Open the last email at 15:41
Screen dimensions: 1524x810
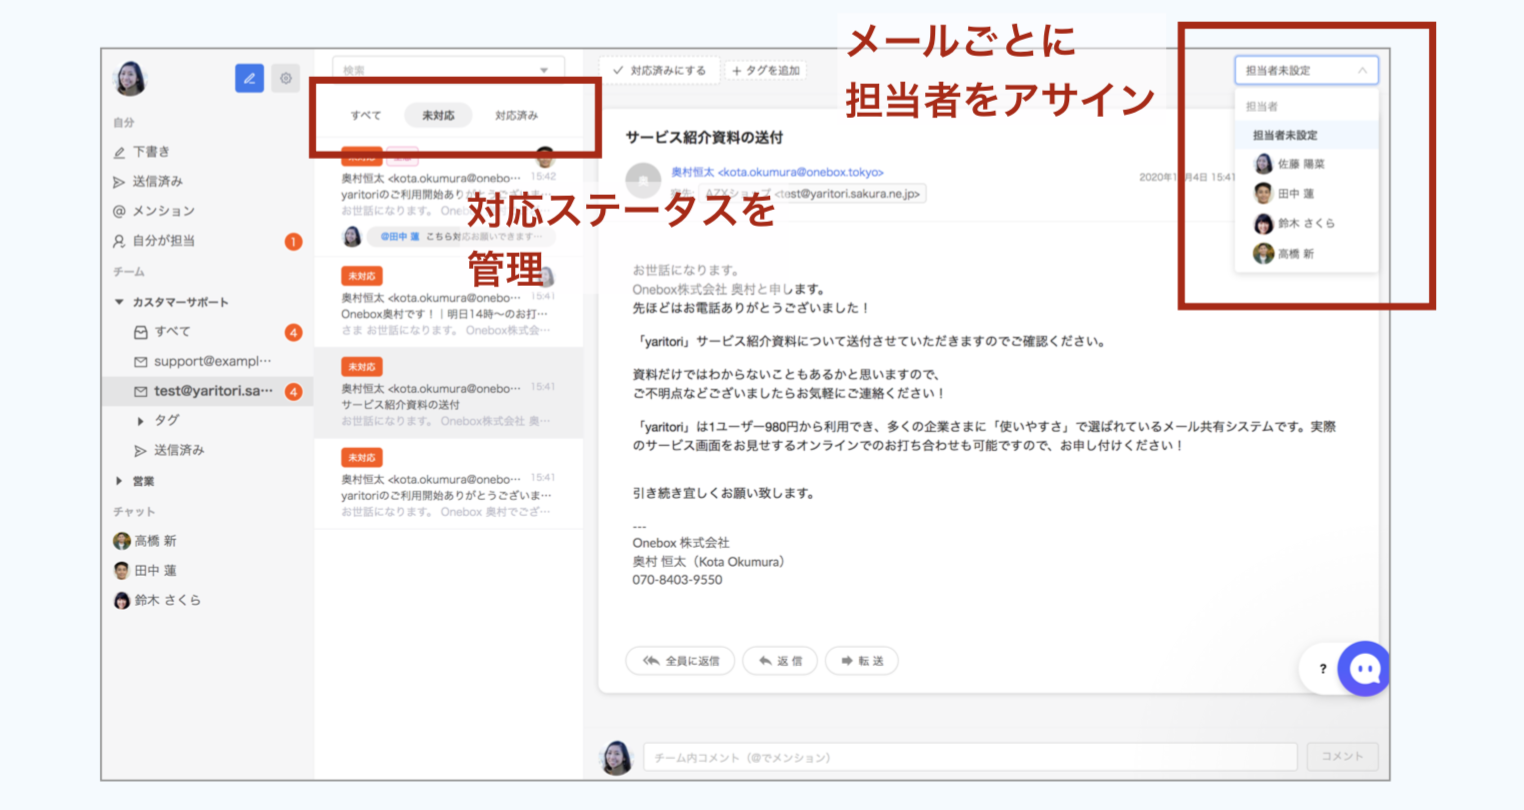[448, 484]
